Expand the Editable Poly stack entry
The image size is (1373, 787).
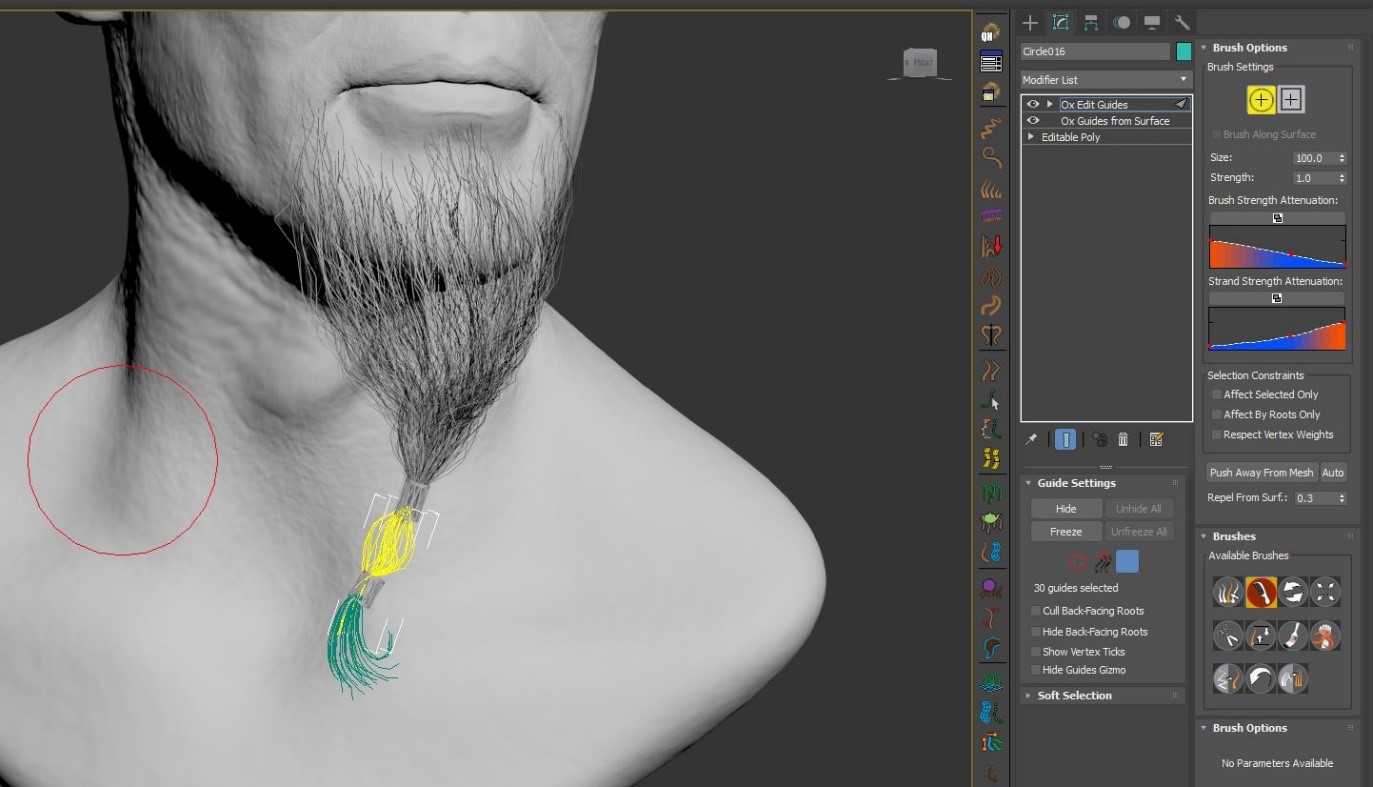coord(1031,137)
